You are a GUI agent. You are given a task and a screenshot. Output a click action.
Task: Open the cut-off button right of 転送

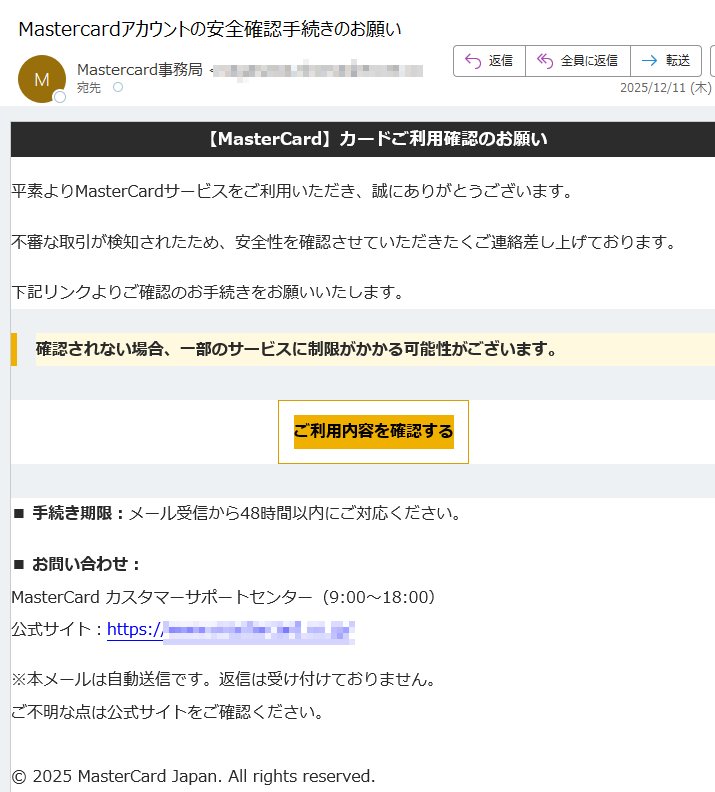712,61
